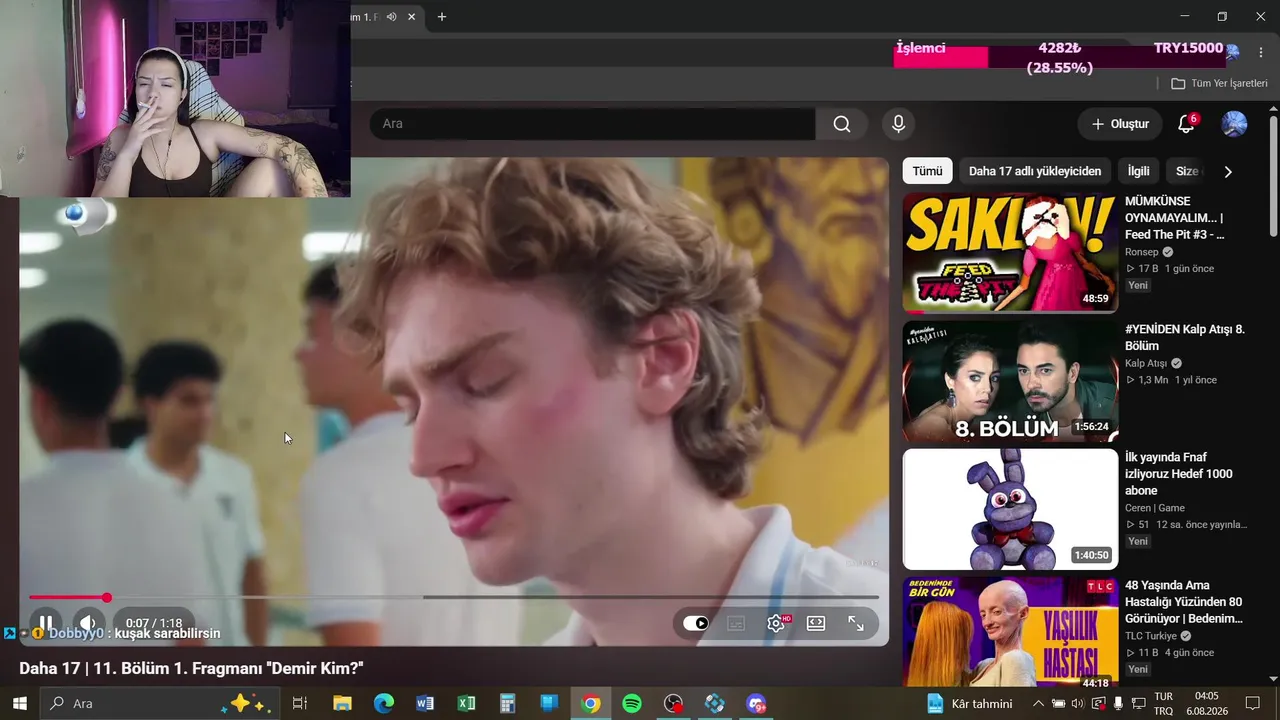
Task: Open the clock showing 04:05
Action: [1207, 703]
